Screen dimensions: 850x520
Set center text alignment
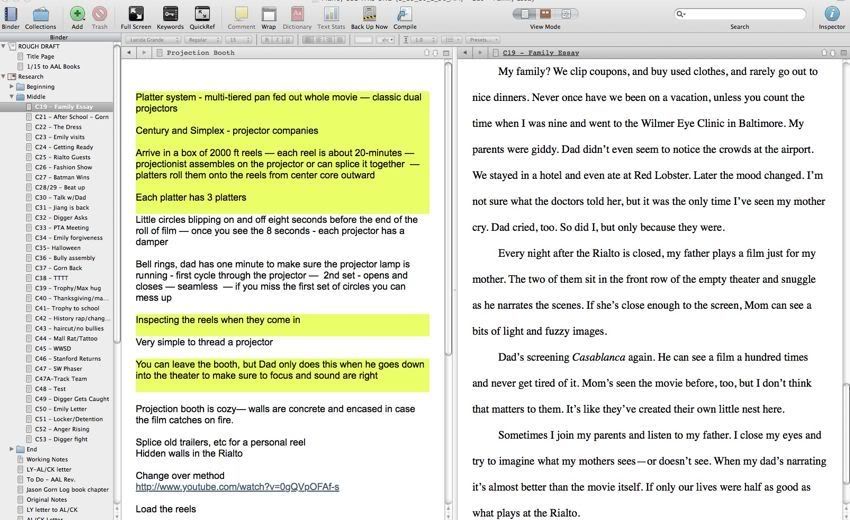coord(318,40)
